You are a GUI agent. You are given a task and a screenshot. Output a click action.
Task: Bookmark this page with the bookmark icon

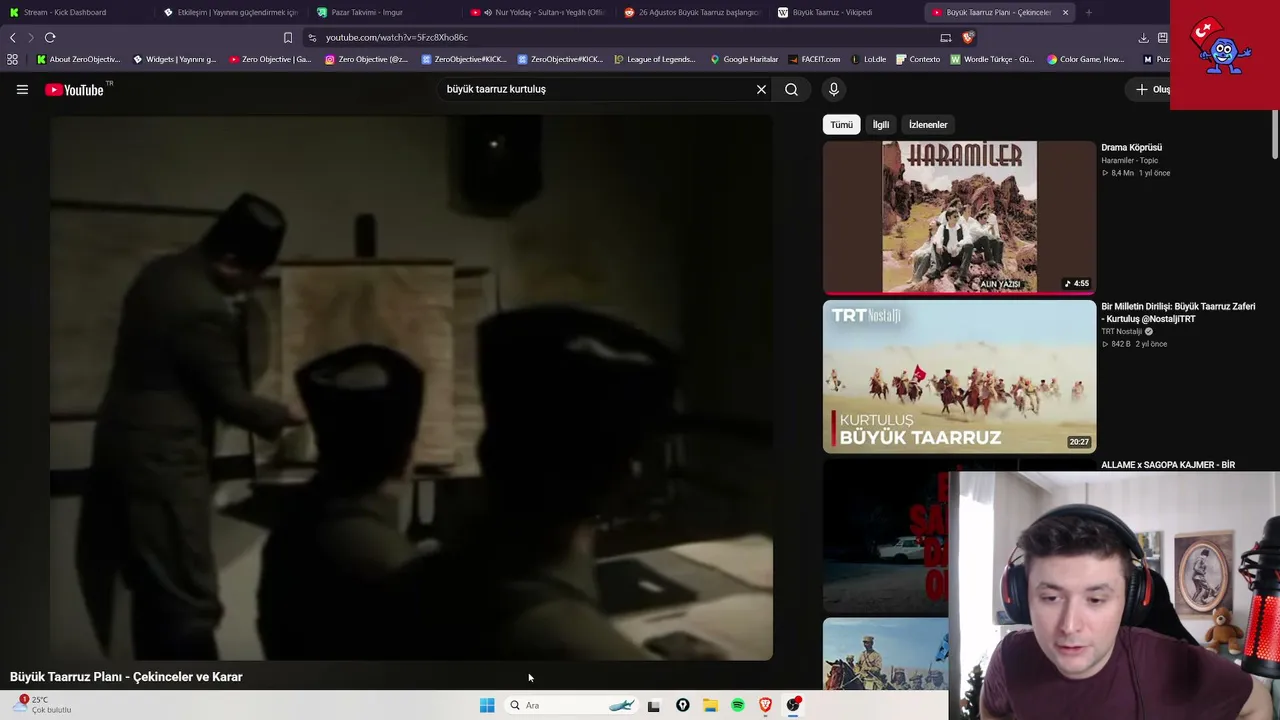pos(288,38)
